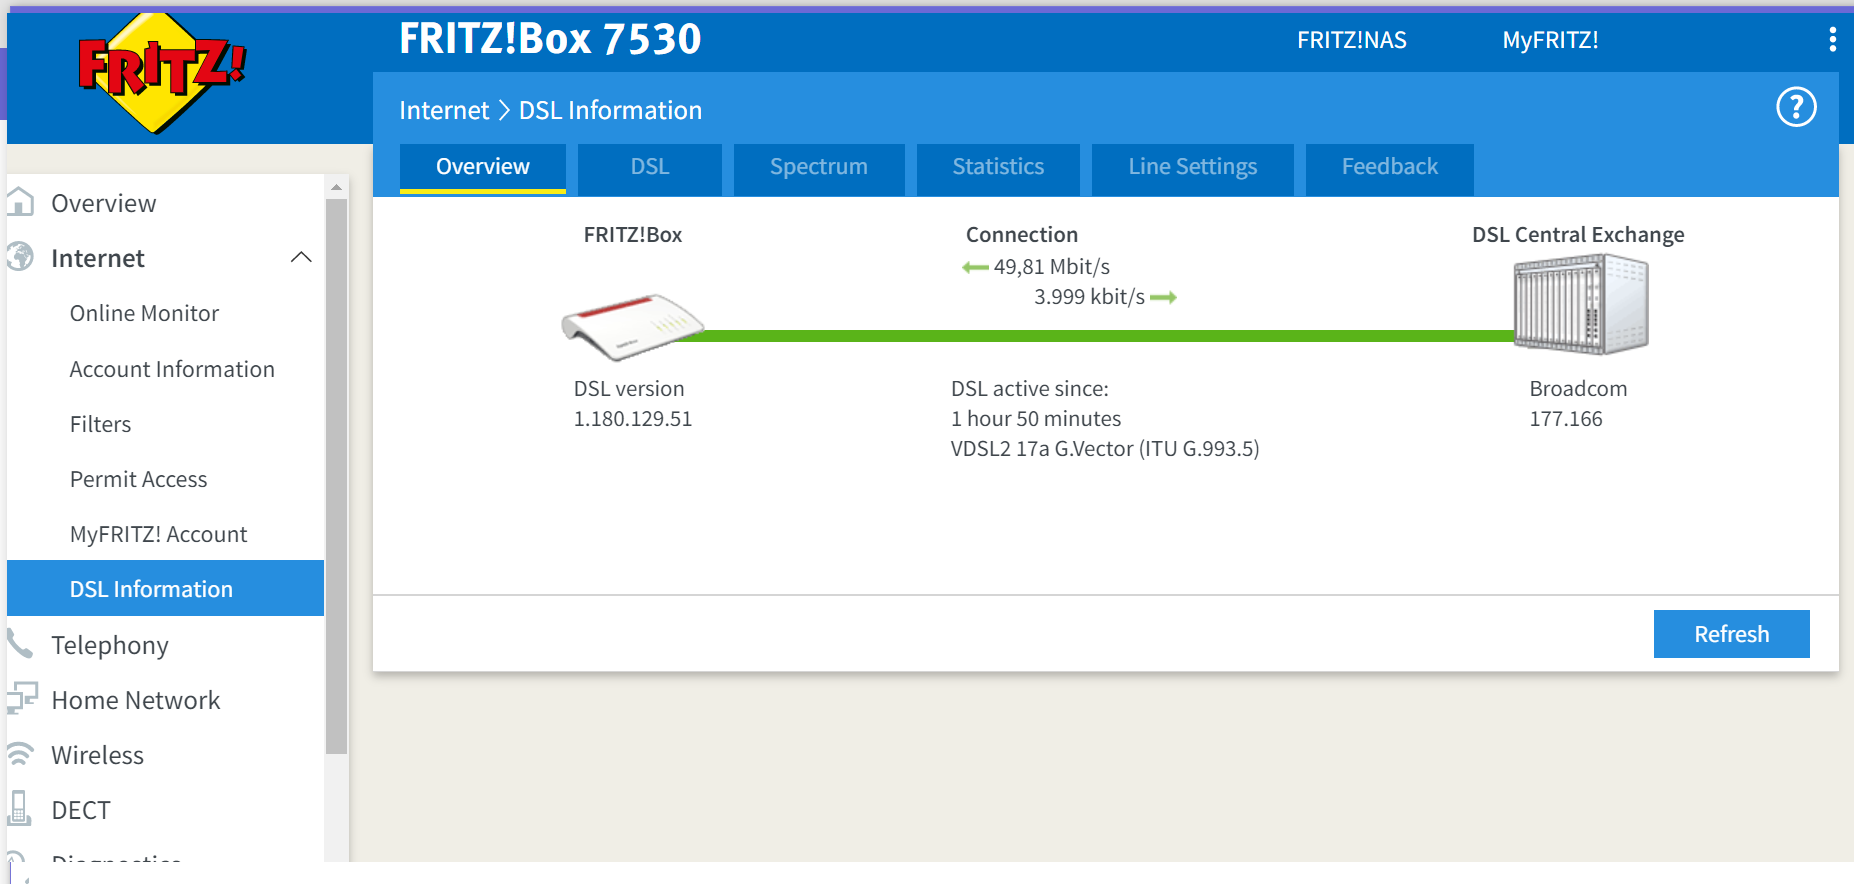Switch to the Spectrum tab
The height and width of the screenshot is (884, 1854).
[x=818, y=167]
